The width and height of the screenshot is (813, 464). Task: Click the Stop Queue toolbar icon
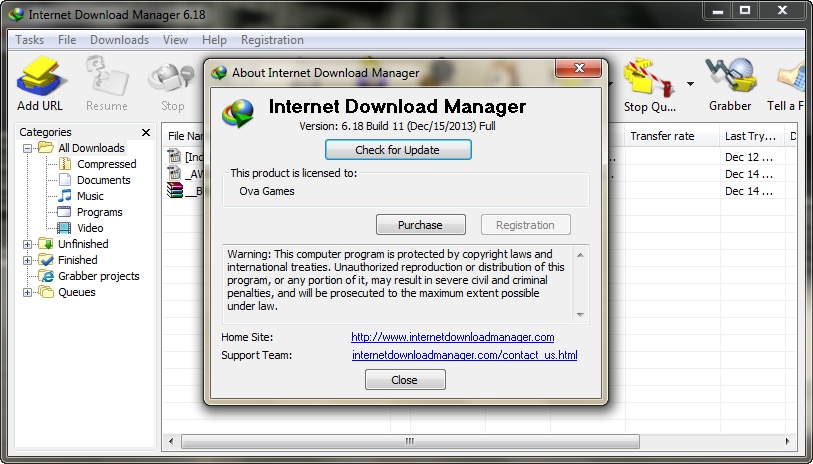[649, 86]
